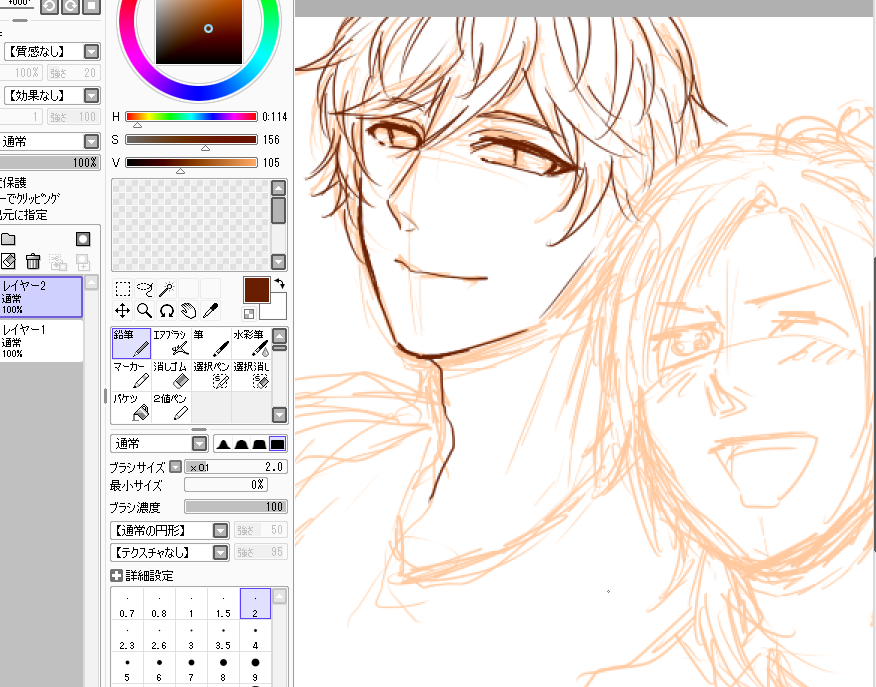The image size is (876, 687).
Task: Click inside the color picker square
Action: (199, 31)
